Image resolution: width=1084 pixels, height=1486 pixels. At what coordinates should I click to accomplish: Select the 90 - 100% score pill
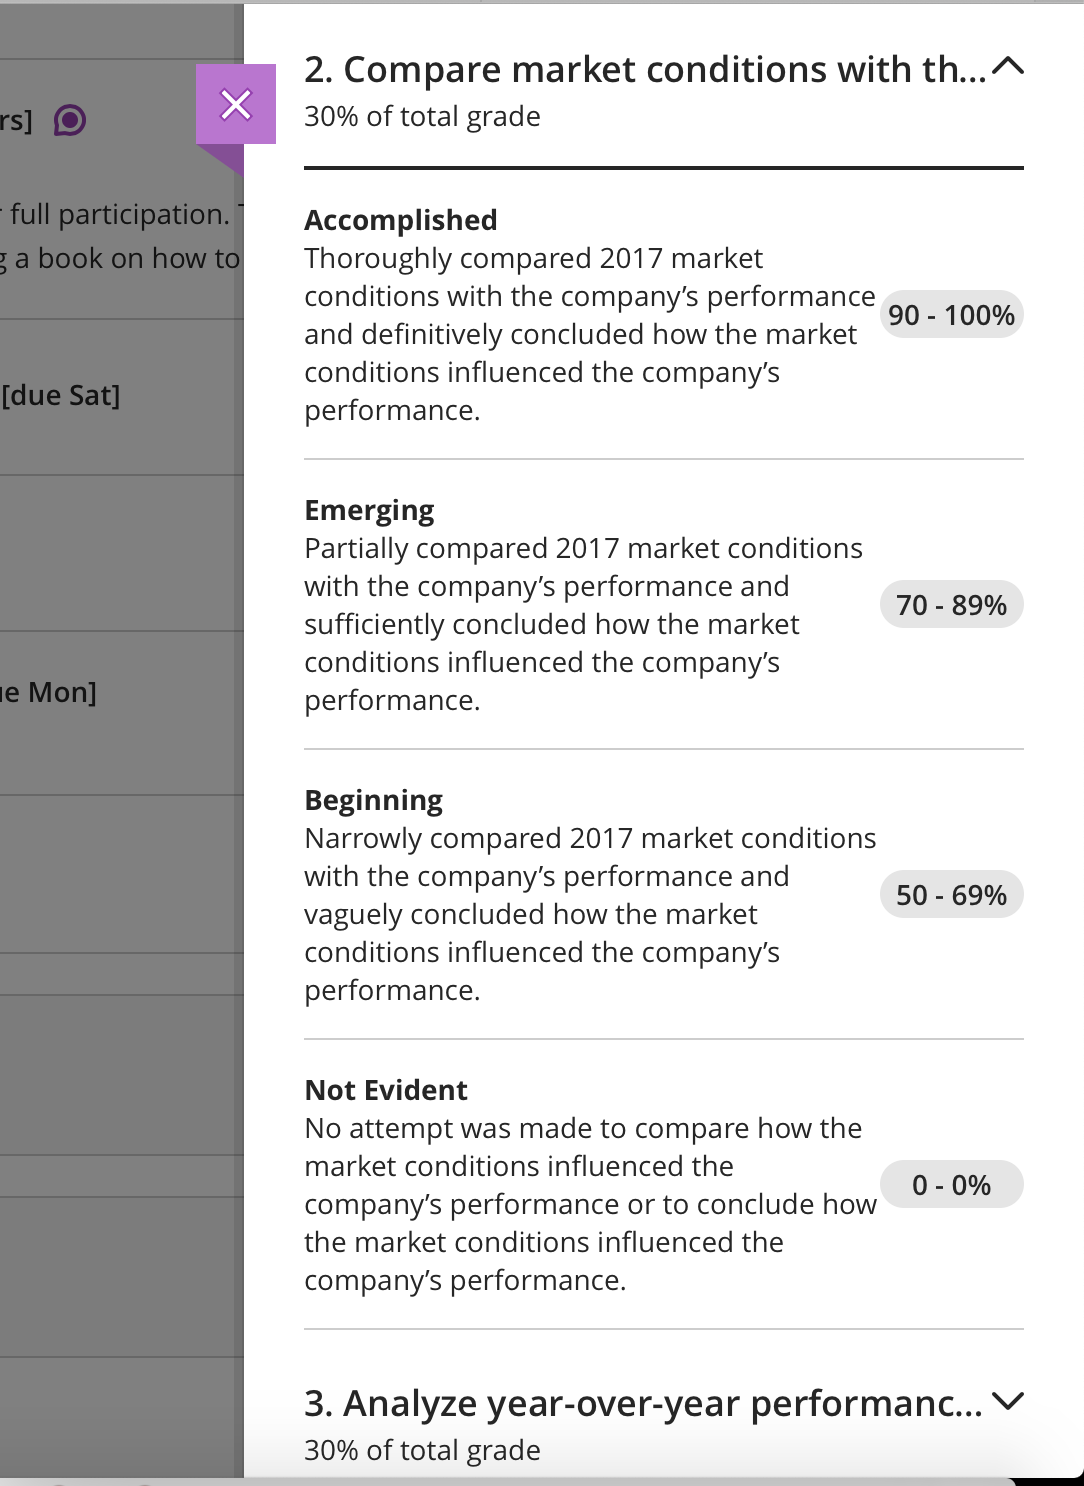pyautogui.click(x=952, y=315)
